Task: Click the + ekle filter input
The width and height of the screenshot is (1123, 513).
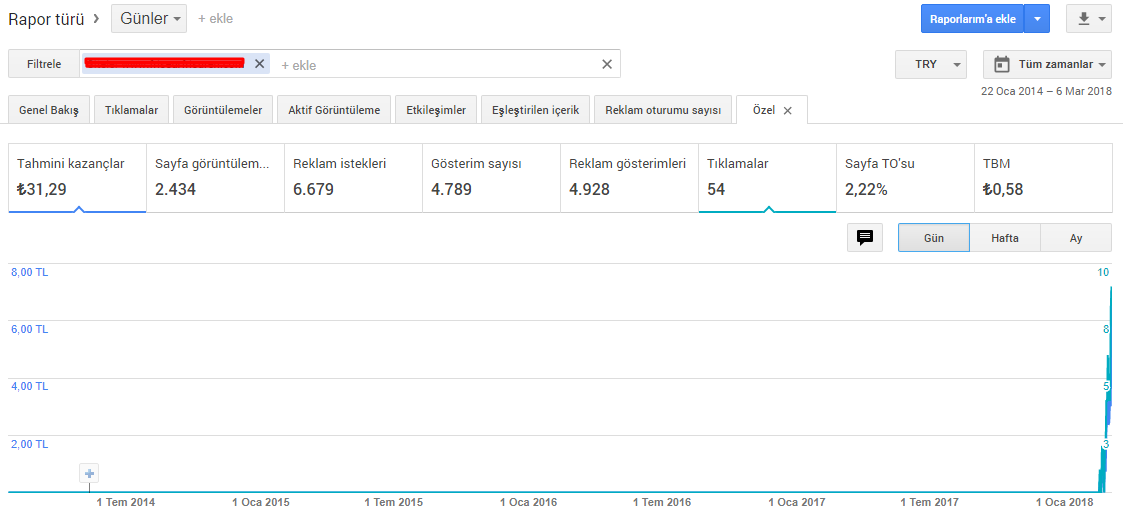Action: point(299,65)
